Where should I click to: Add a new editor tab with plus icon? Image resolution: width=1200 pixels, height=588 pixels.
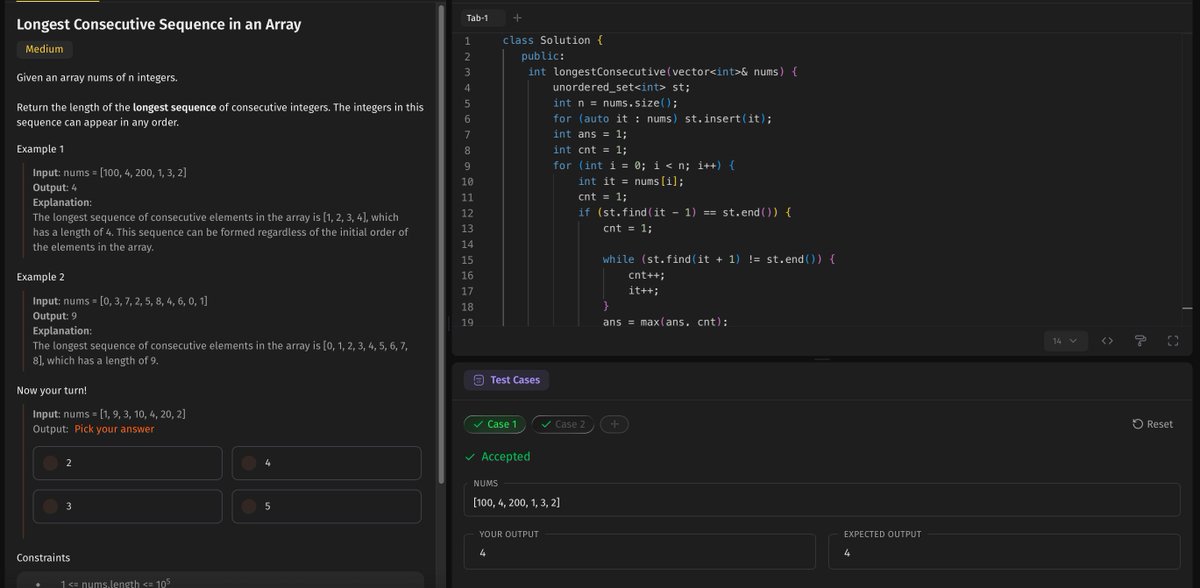coord(517,18)
